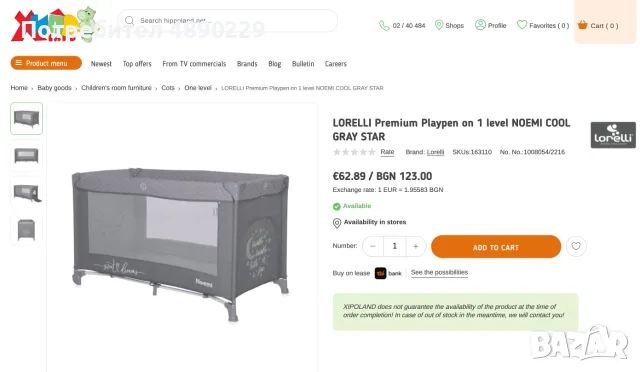Decrease quantity with minus button
The height and width of the screenshot is (372, 640).
373,246
